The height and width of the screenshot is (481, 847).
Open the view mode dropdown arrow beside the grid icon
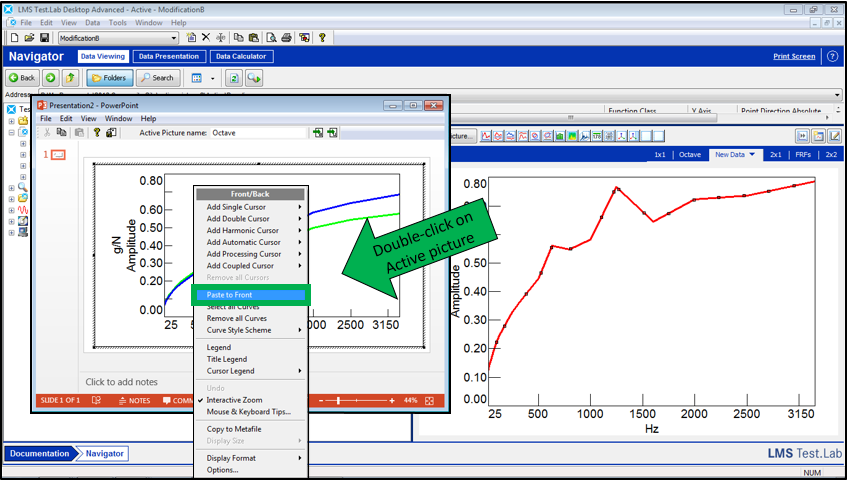pyautogui.click(x=212, y=78)
